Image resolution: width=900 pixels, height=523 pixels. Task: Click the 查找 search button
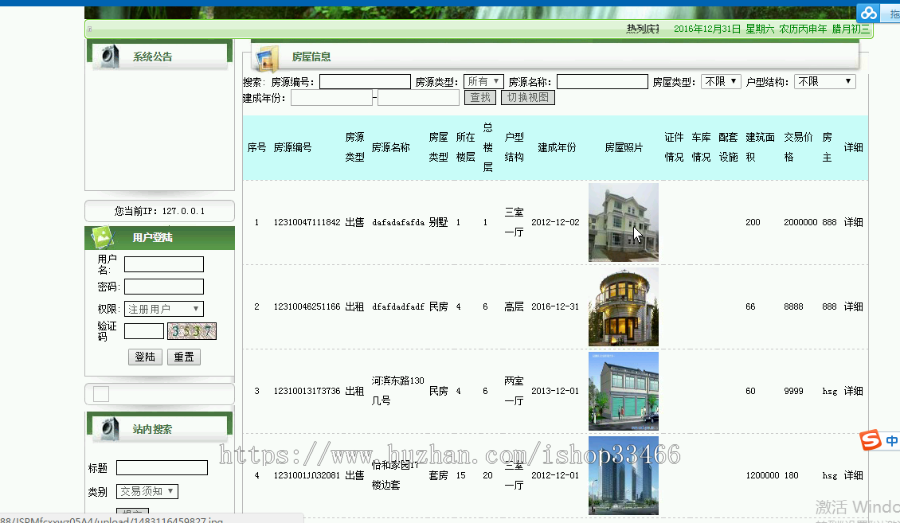[x=480, y=98]
